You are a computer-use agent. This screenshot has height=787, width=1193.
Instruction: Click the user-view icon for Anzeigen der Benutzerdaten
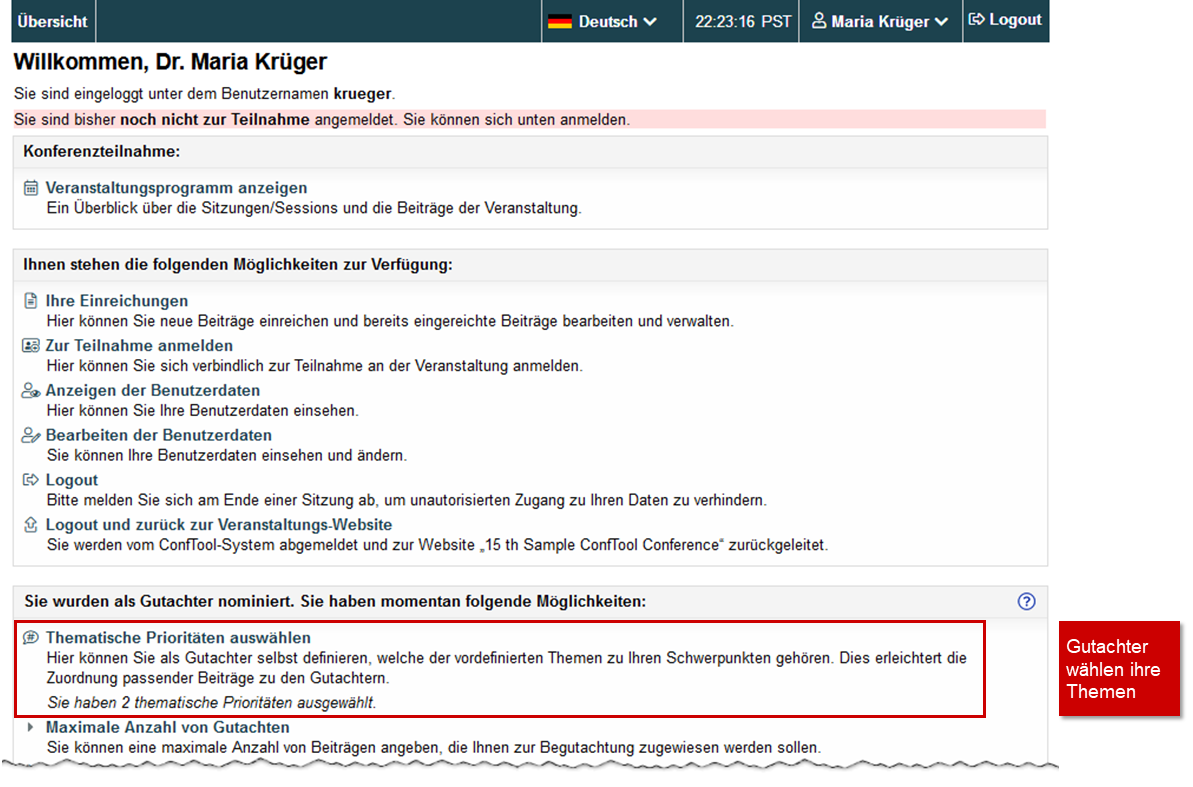[30, 390]
